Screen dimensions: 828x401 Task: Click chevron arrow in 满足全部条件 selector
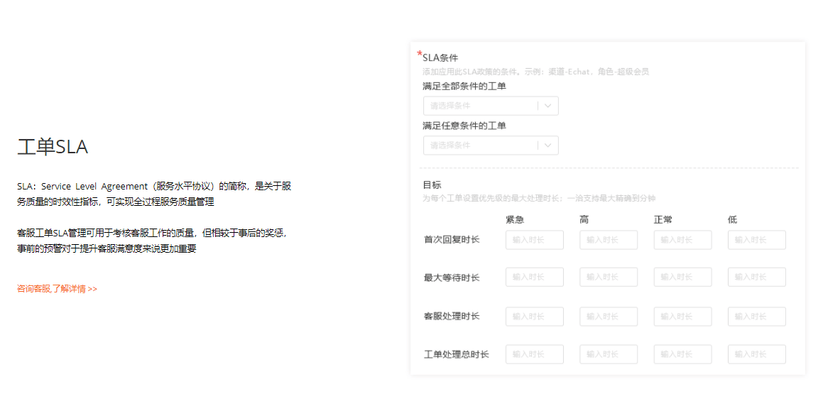coord(548,106)
